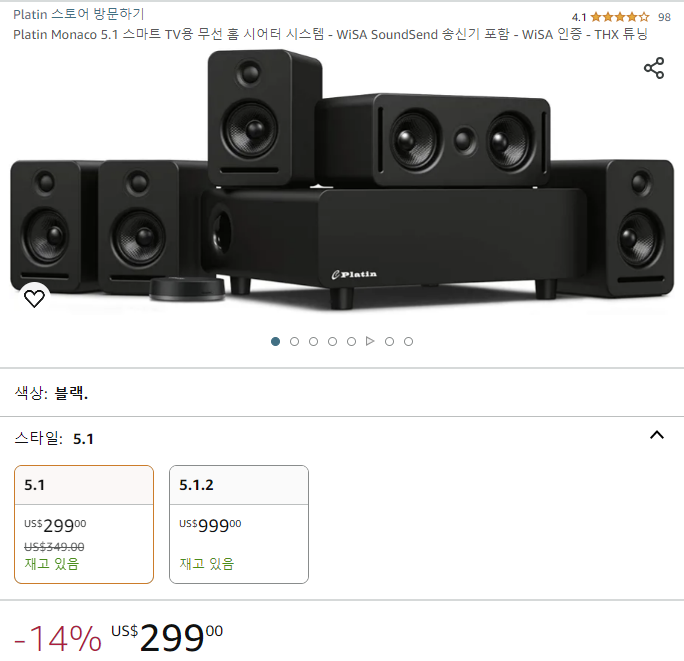Image resolution: width=684 pixels, height=661 pixels.
Task: Add to wishlist with heart icon
Action: pos(34,298)
